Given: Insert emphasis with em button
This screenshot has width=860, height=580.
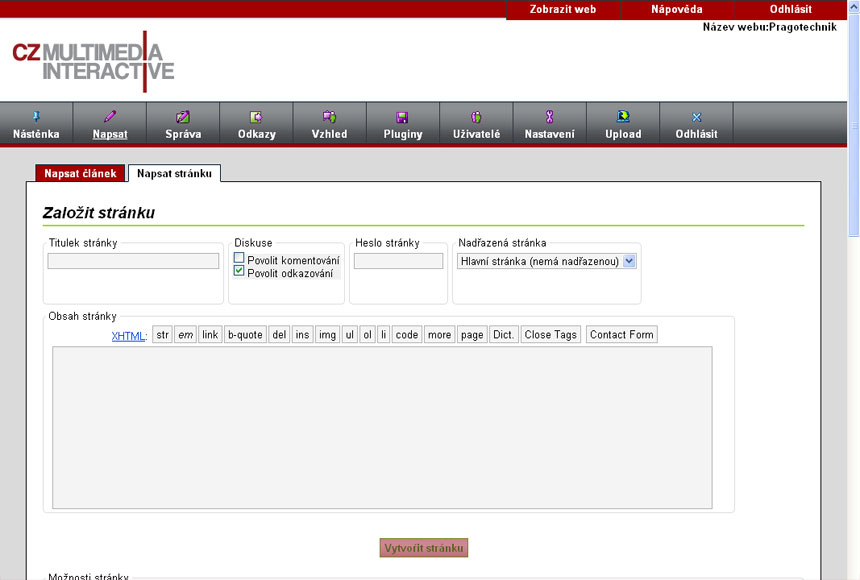Looking at the screenshot, I should 185,335.
